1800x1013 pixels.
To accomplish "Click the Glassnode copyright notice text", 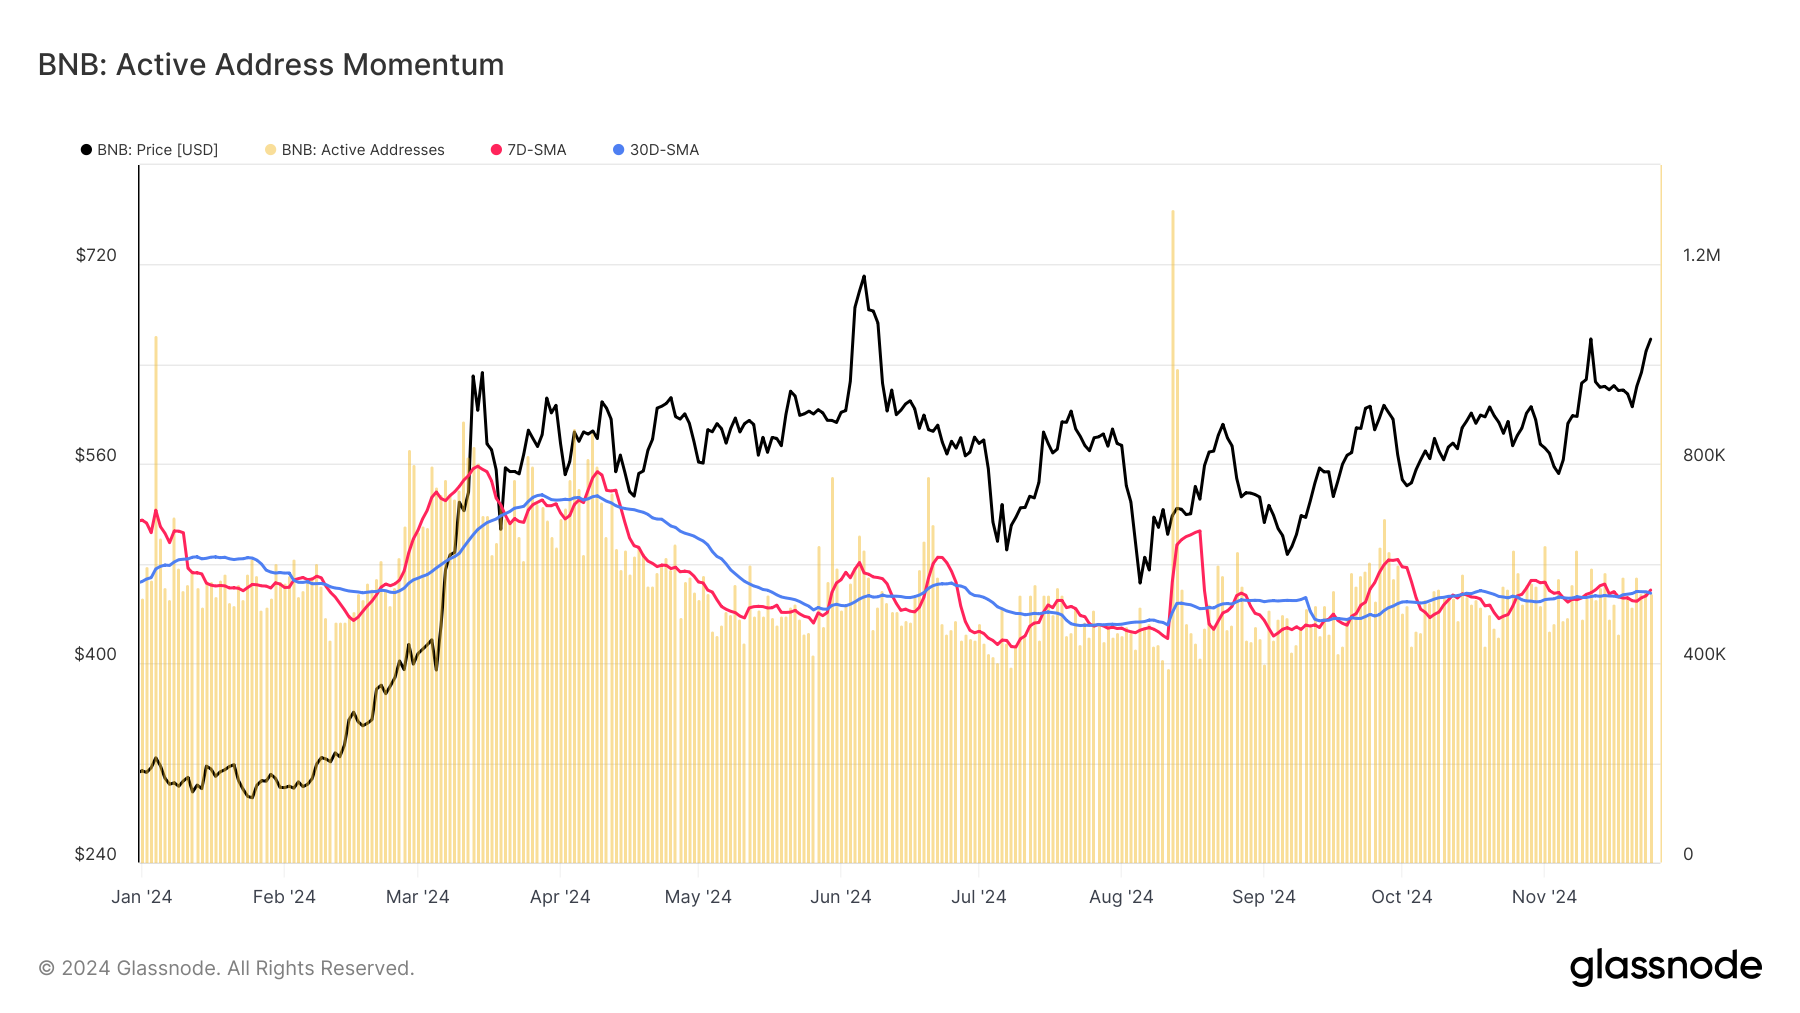I will [x=226, y=968].
